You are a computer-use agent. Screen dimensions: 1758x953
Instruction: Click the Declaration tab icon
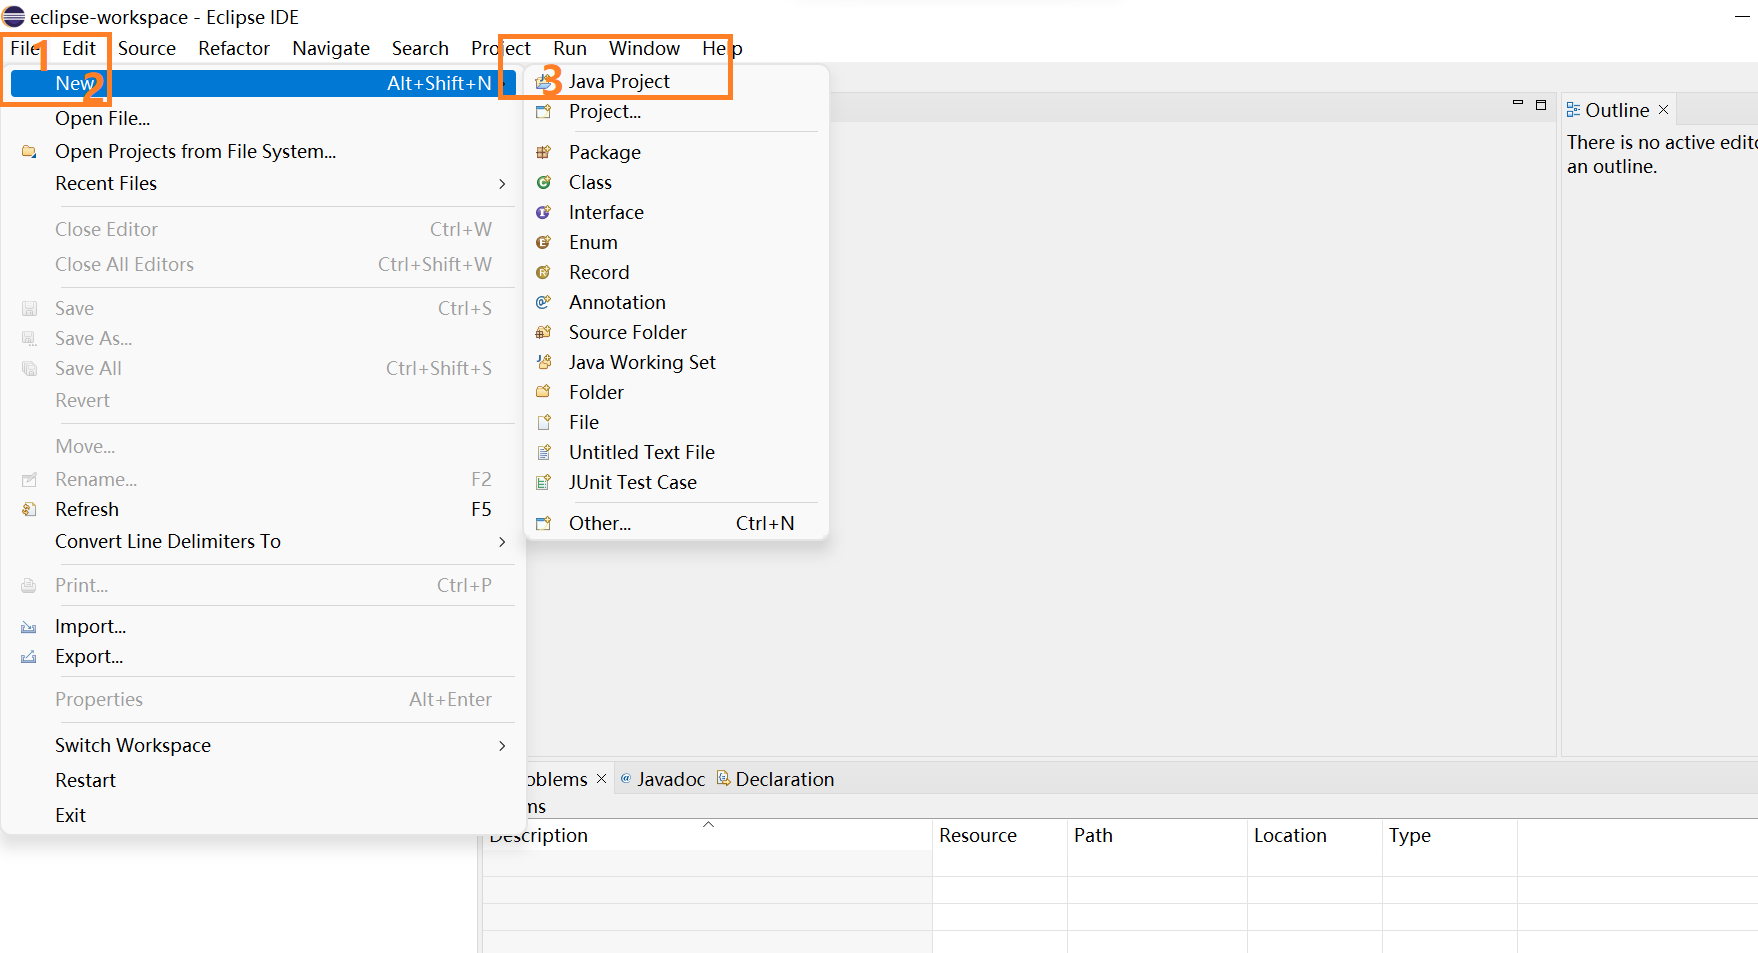click(724, 778)
